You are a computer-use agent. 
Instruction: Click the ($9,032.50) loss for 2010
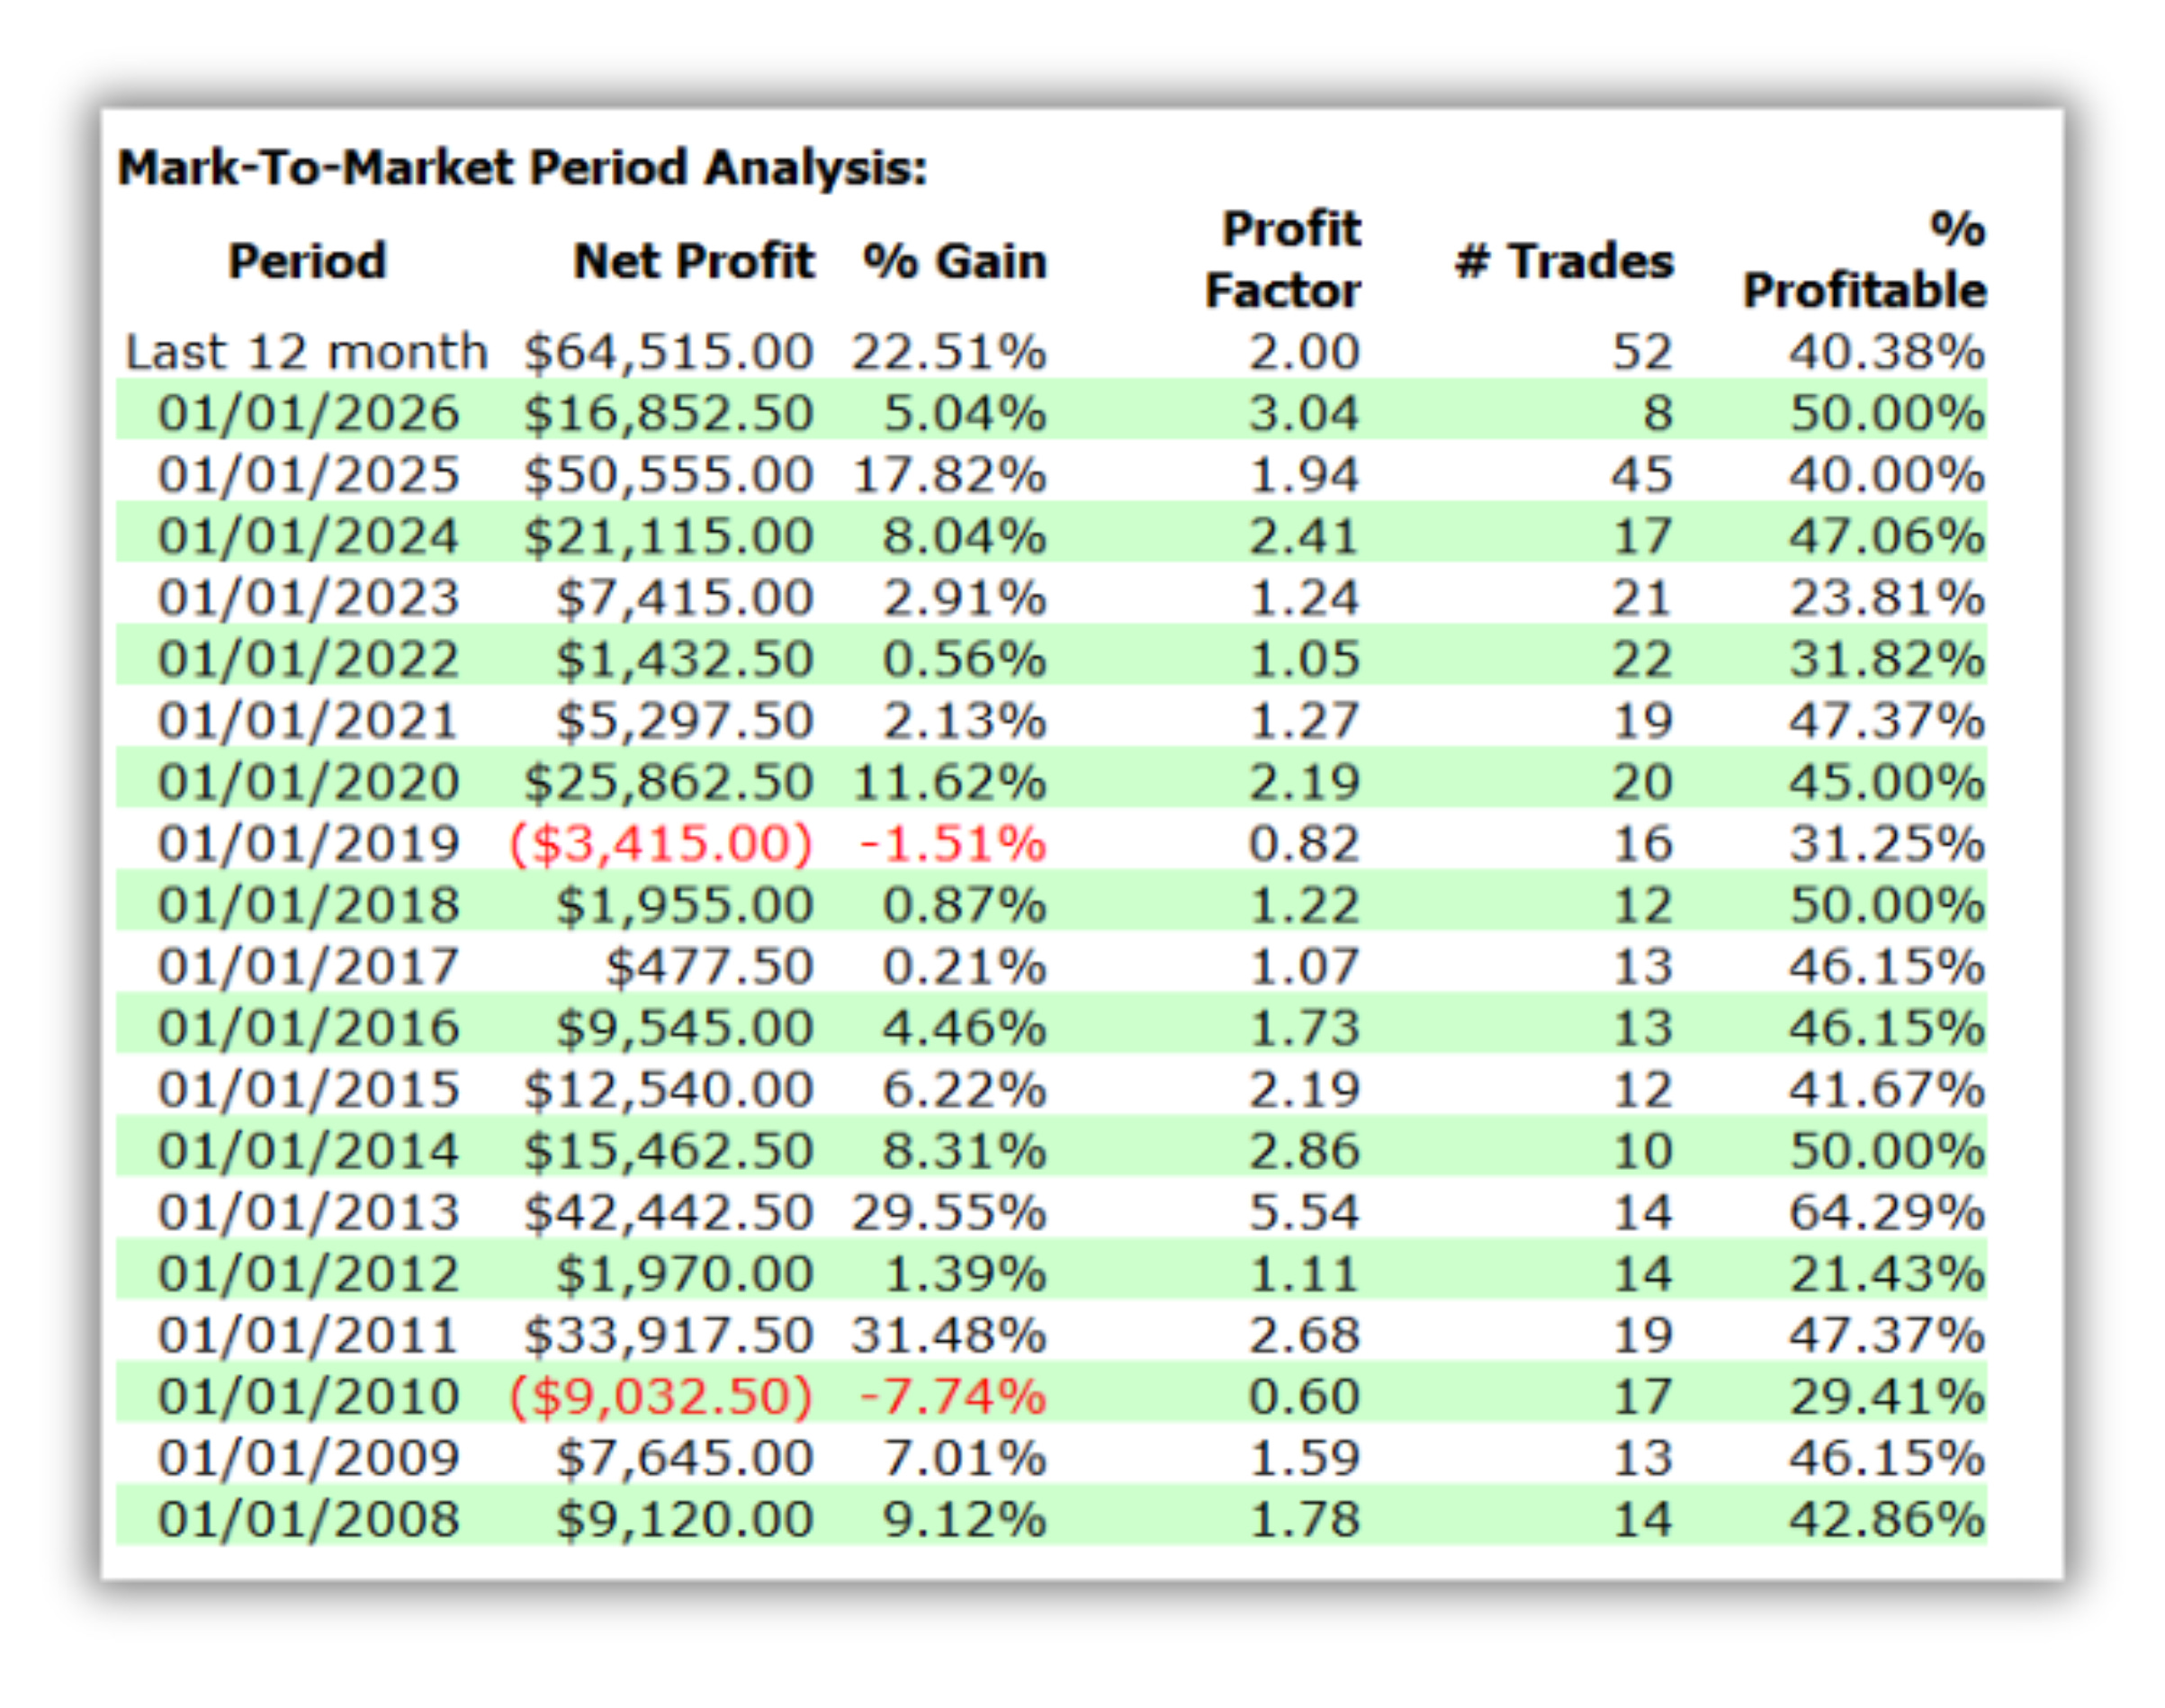point(661,1396)
